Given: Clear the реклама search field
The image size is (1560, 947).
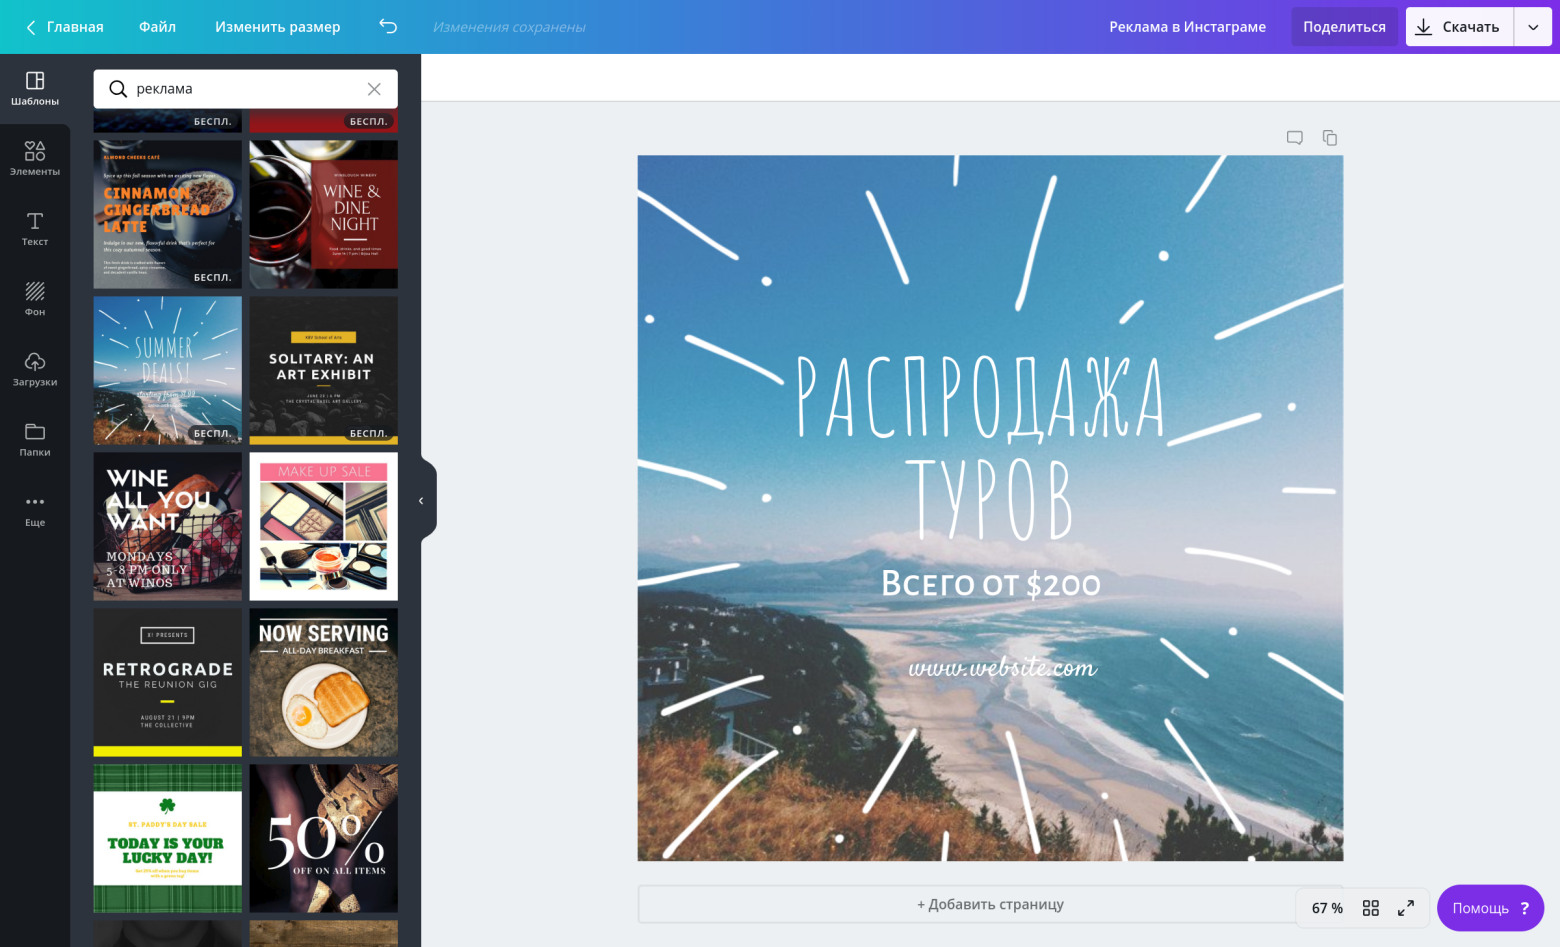Looking at the screenshot, I should coord(374,89).
